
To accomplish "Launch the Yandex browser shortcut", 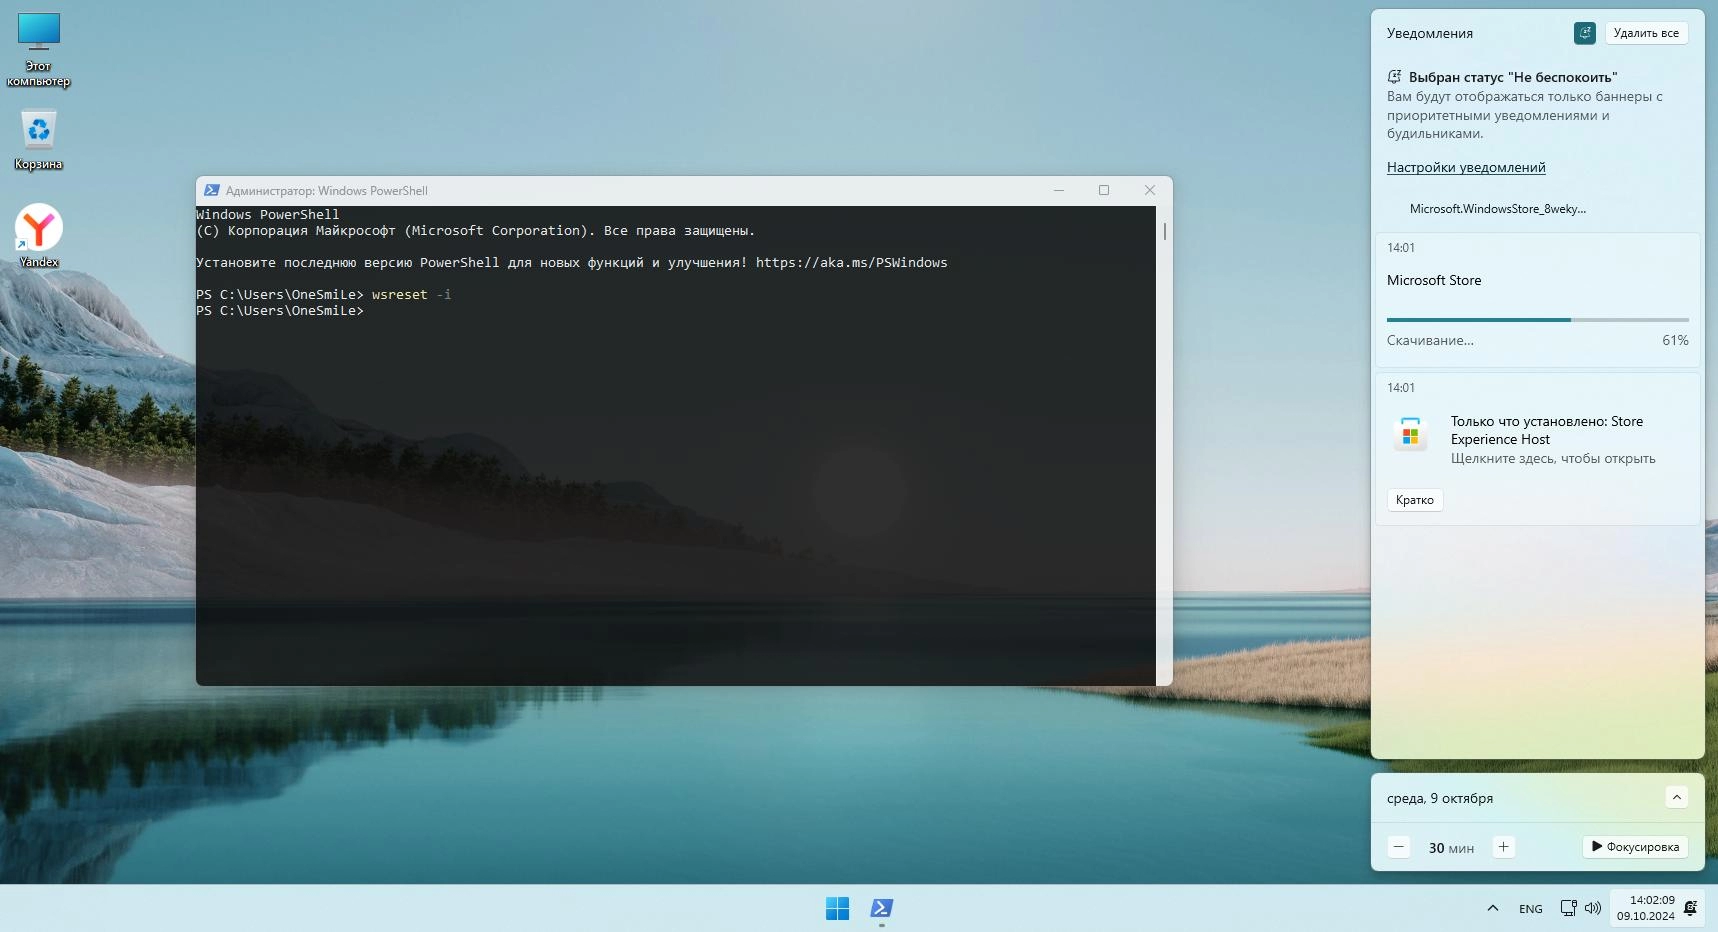I will click(39, 236).
